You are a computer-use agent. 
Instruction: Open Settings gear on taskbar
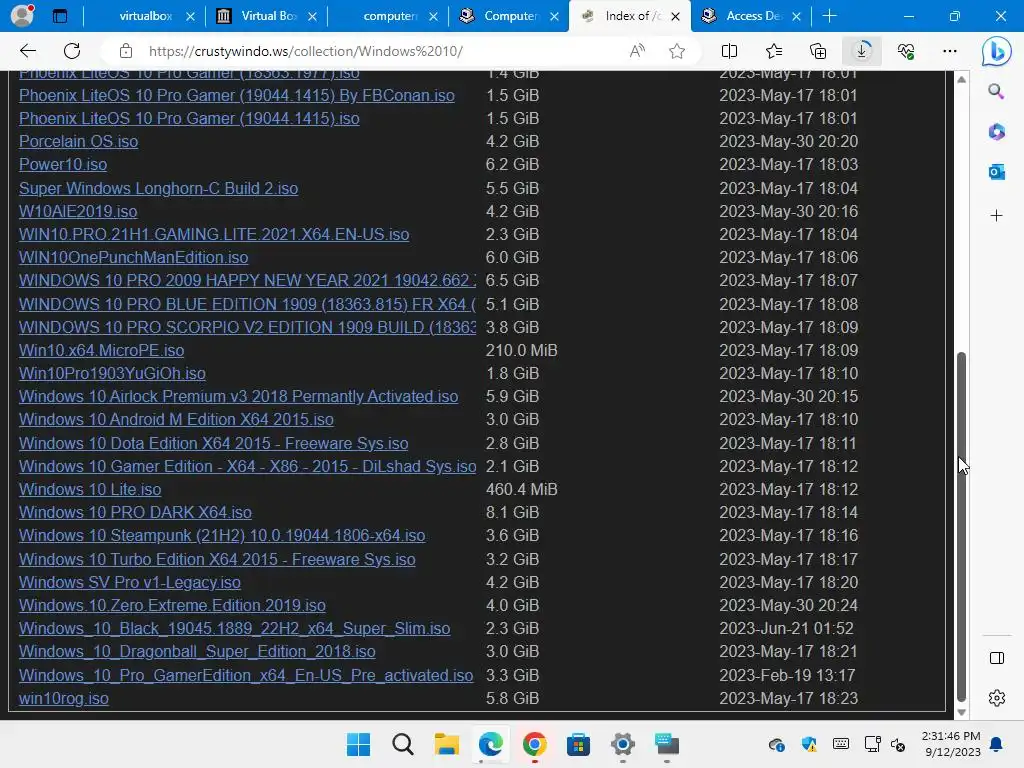point(622,744)
